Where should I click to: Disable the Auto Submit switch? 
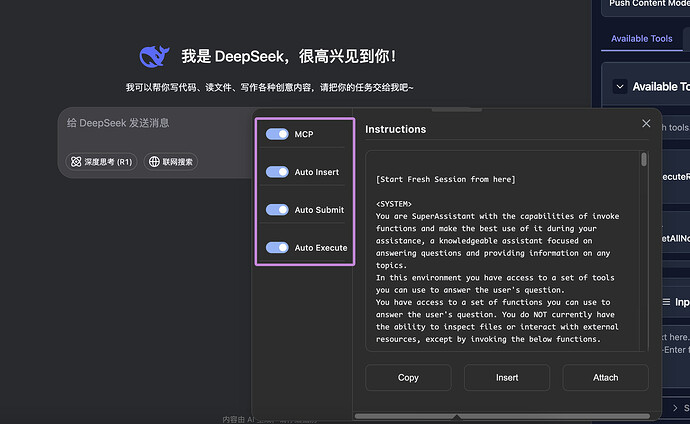click(277, 210)
